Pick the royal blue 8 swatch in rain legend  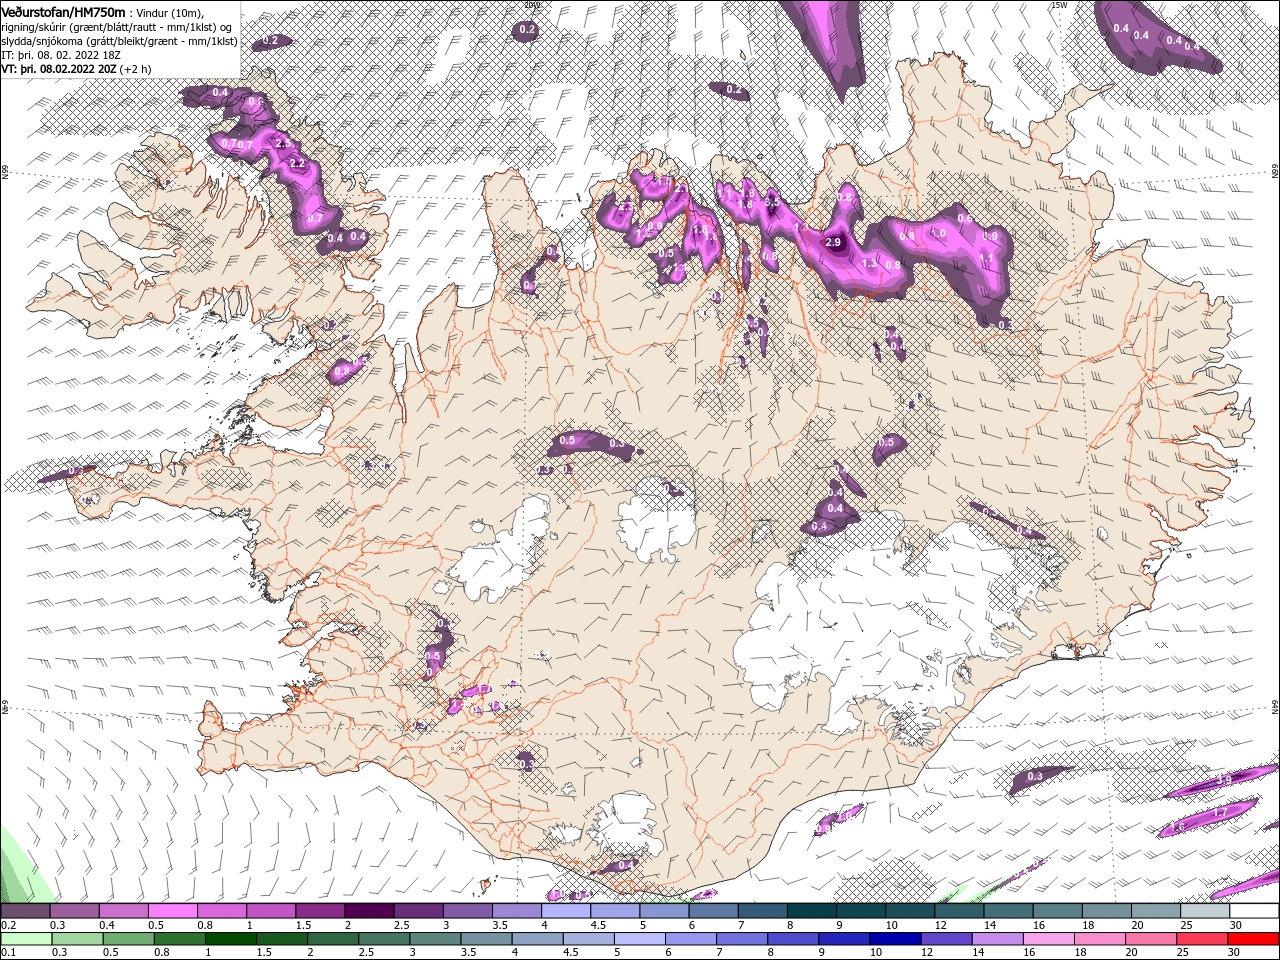point(794,938)
